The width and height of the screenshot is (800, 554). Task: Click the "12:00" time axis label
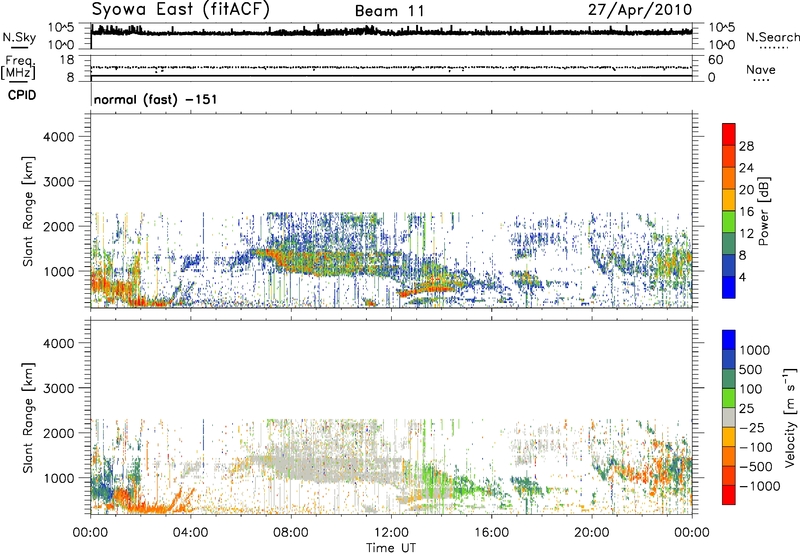pos(391,533)
